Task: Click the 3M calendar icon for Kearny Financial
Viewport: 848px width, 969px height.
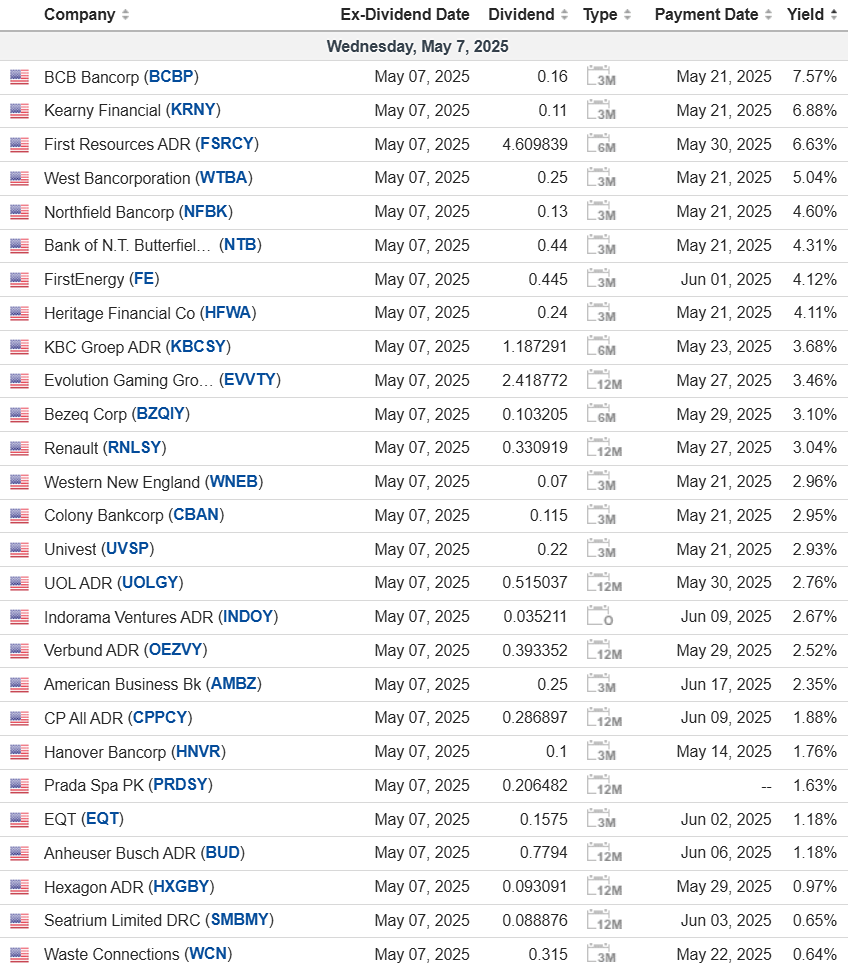Action: click(600, 111)
